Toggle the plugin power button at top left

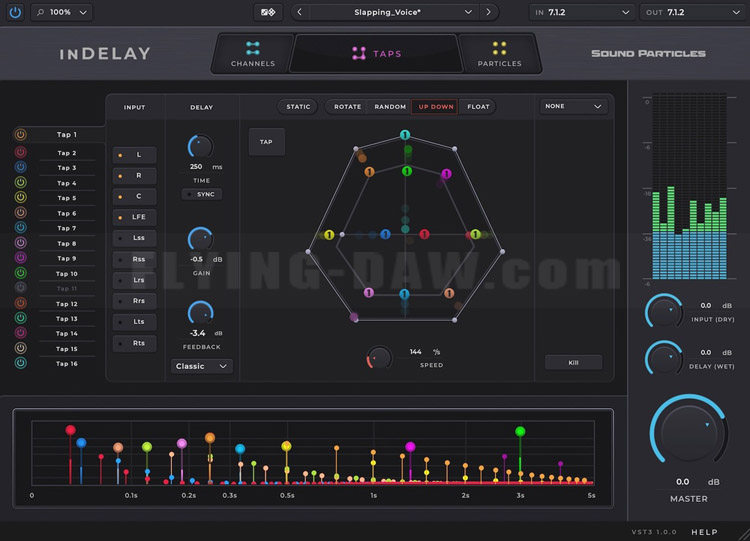[15, 12]
